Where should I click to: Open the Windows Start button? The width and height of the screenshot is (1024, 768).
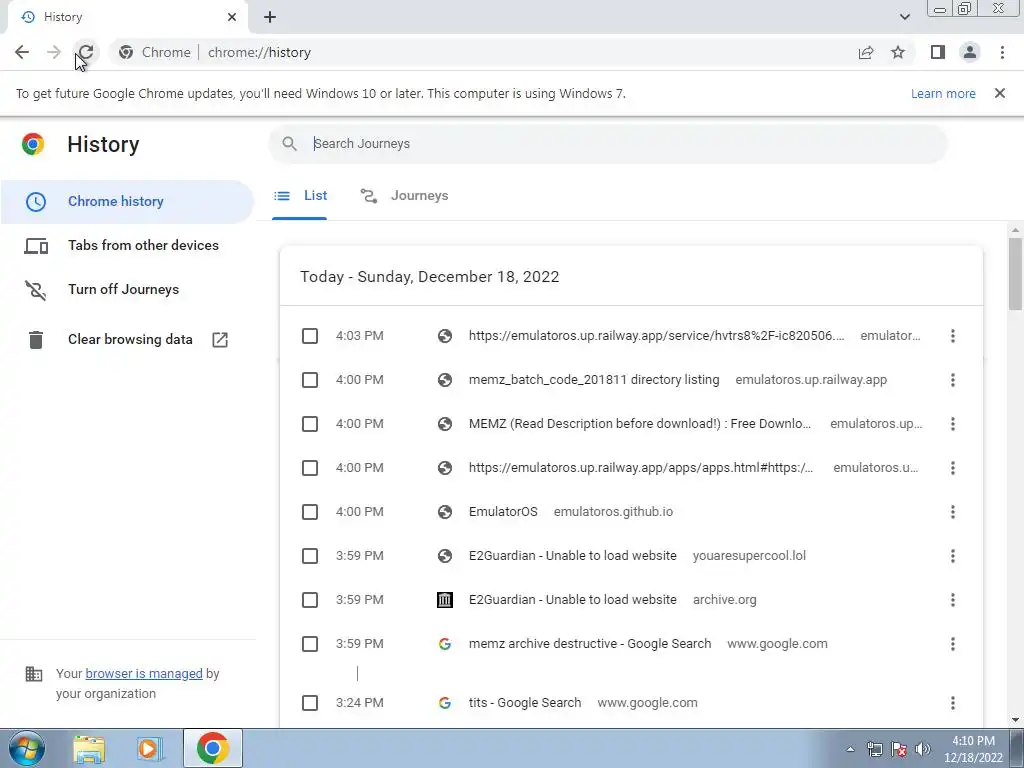click(x=26, y=748)
